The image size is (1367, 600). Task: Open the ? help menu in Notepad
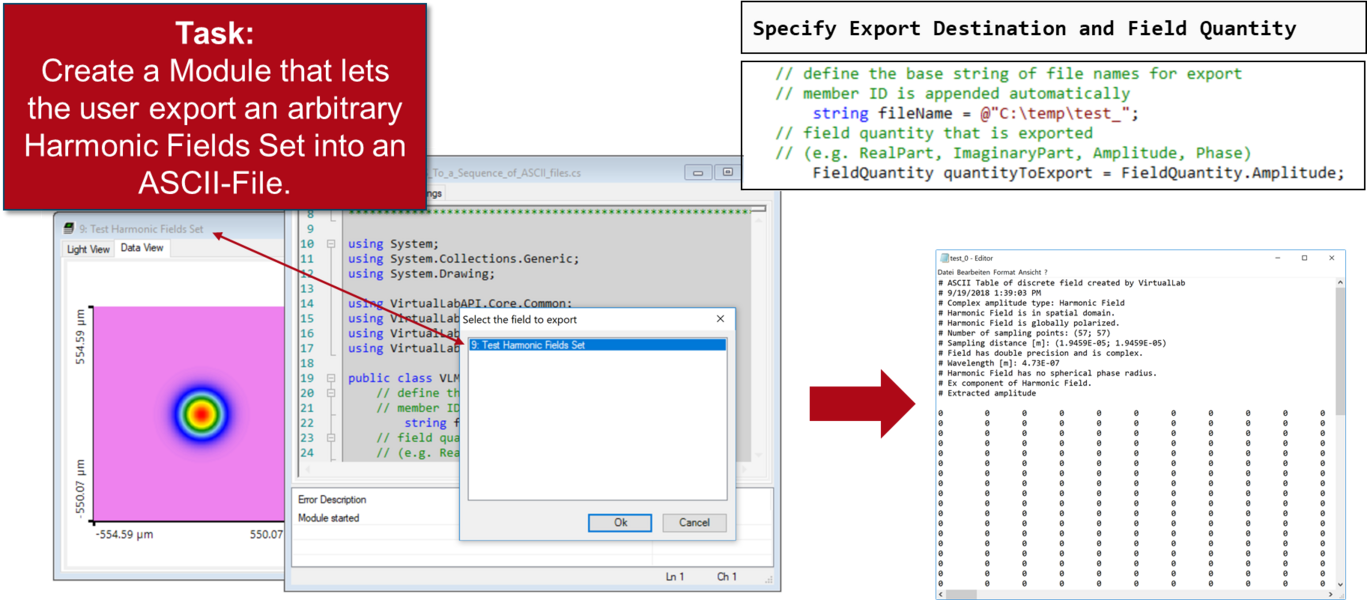[x=1045, y=271]
